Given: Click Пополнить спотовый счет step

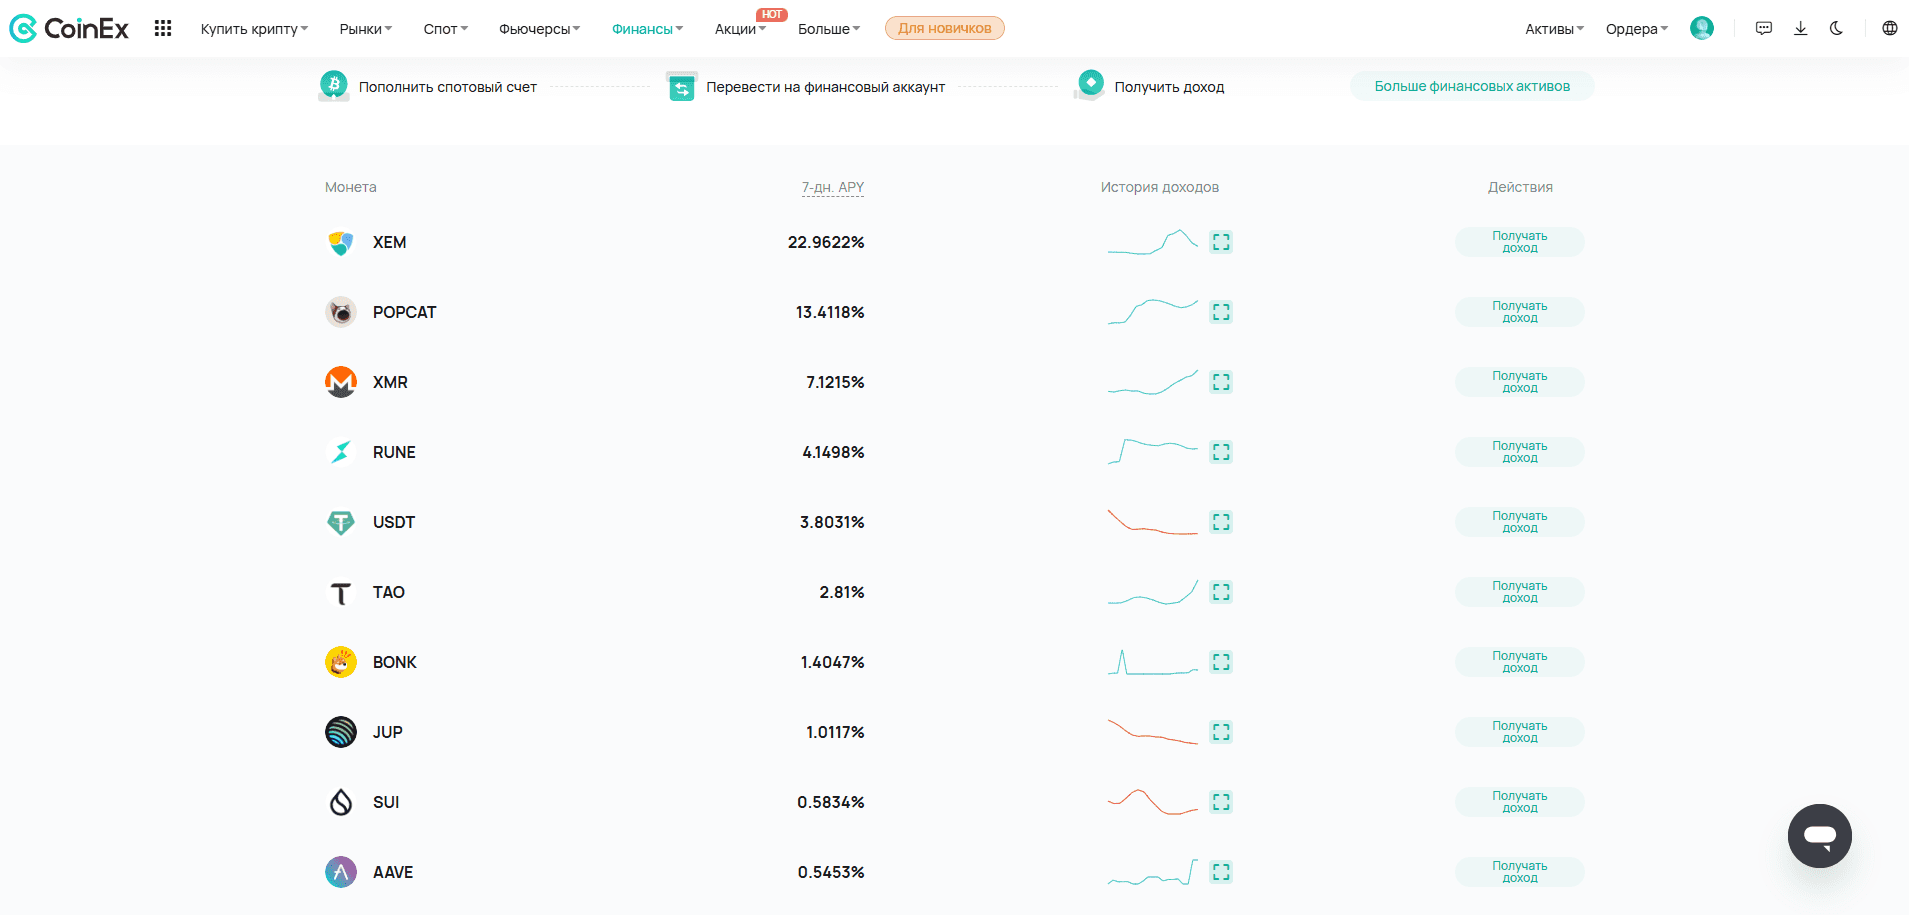Looking at the screenshot, I should [x=428, y=86].
